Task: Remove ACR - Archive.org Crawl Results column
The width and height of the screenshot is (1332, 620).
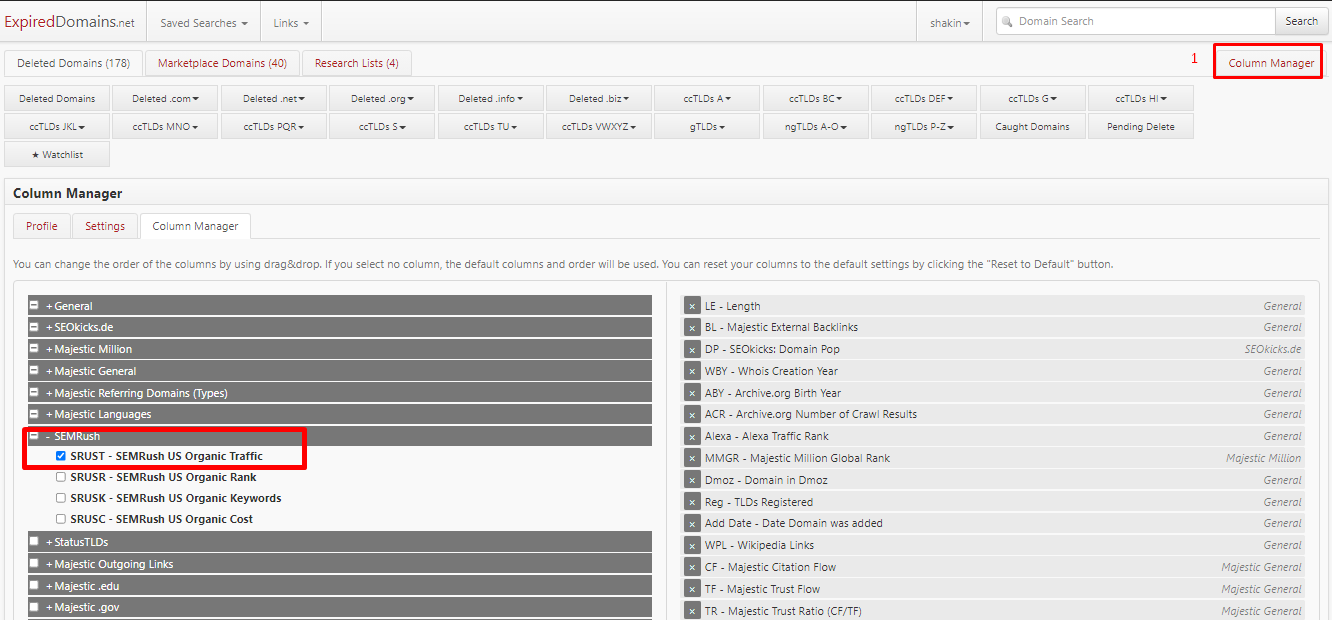Action: pos(692,414)
